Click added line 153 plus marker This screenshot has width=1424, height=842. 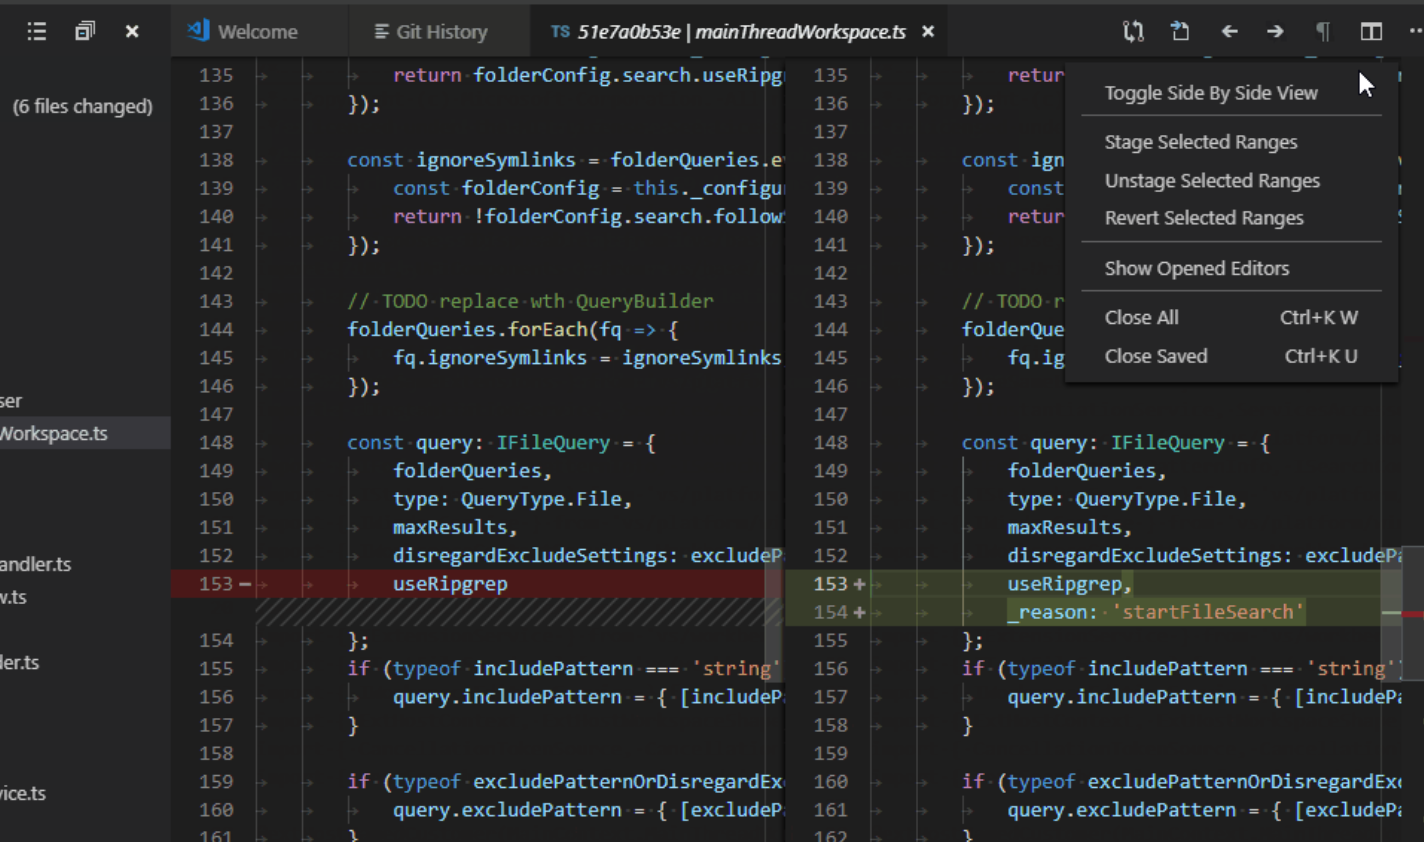coord(859,584)
